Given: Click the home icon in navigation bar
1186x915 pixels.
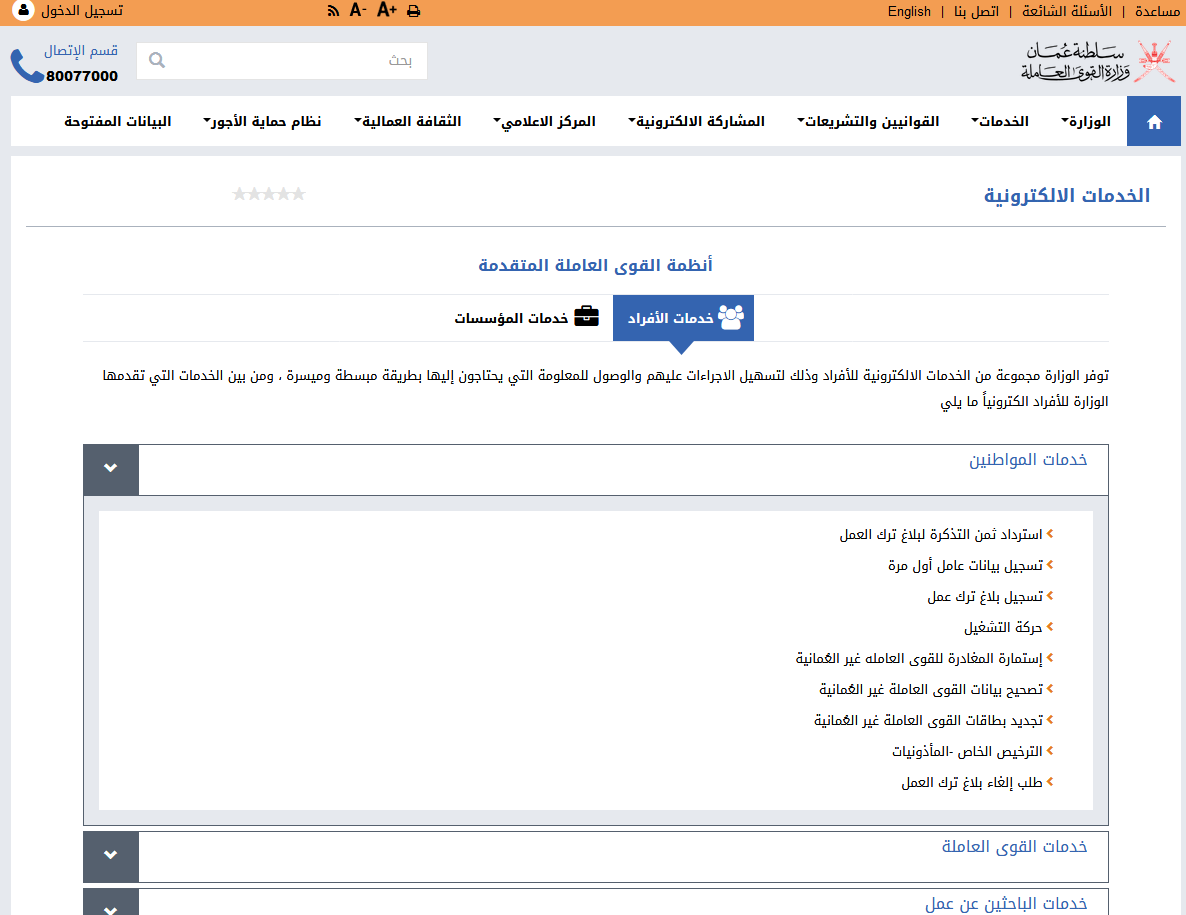Looking at the screenshot, I should [x=1154, y=122].
